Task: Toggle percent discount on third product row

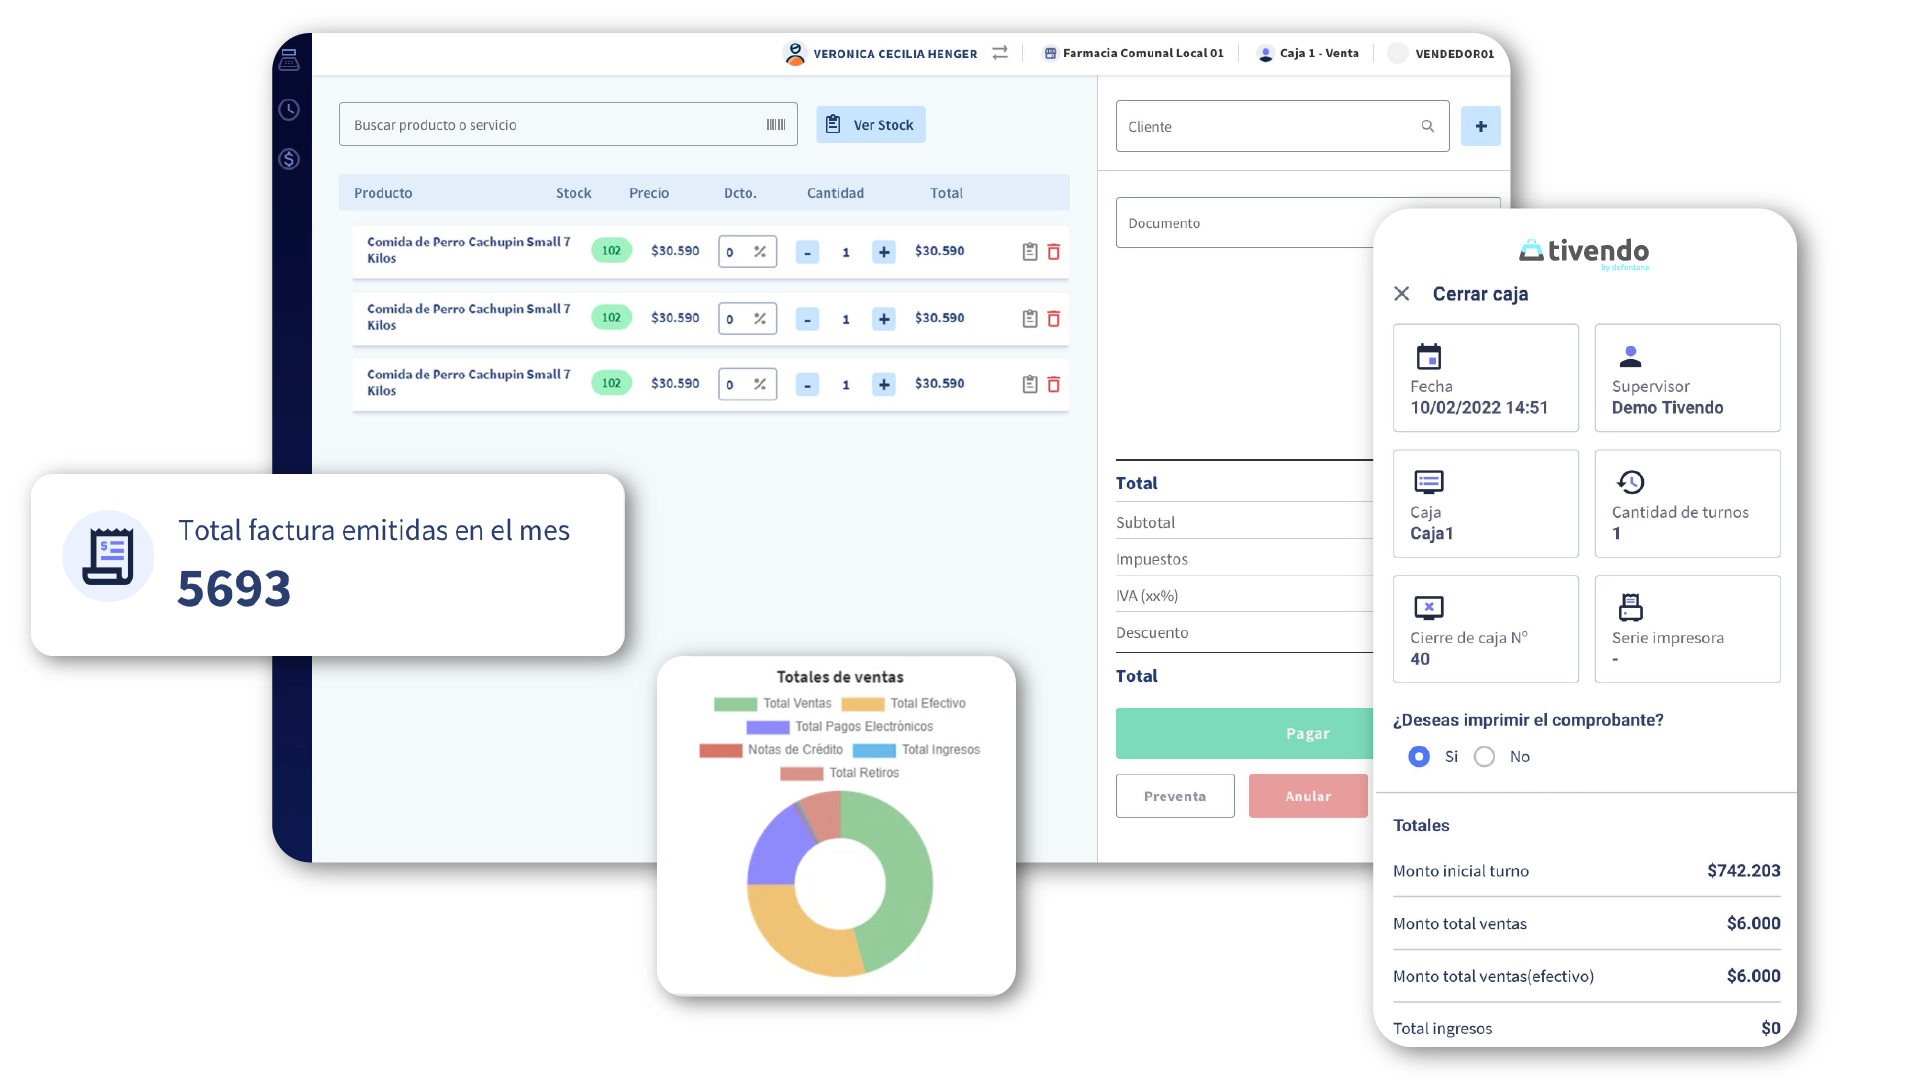Action: click(x=760, y=384)
